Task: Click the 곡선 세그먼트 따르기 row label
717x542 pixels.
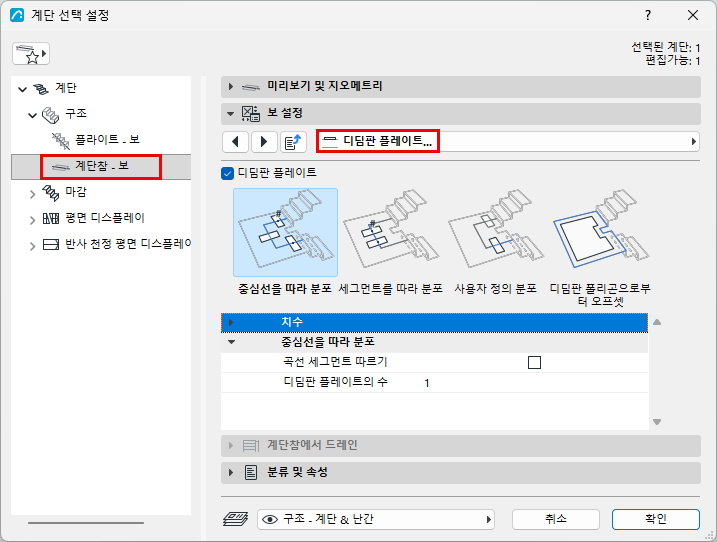Action: click(335, 362)
